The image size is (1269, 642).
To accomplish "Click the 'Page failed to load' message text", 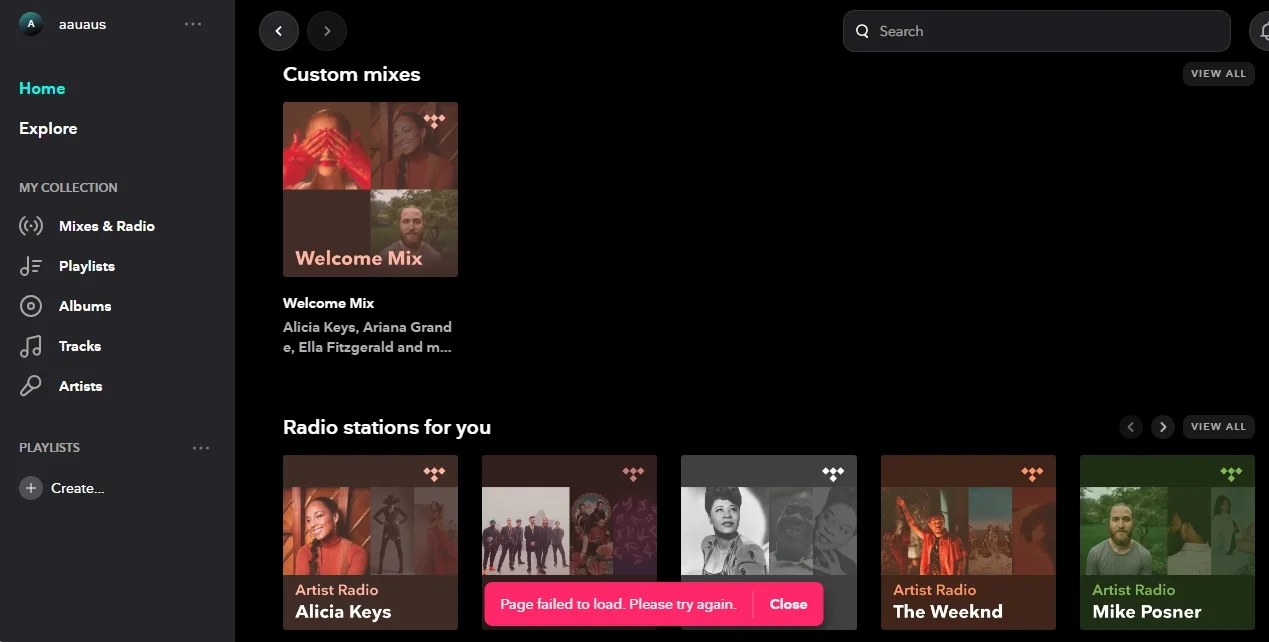I will [x=618, y=604].
